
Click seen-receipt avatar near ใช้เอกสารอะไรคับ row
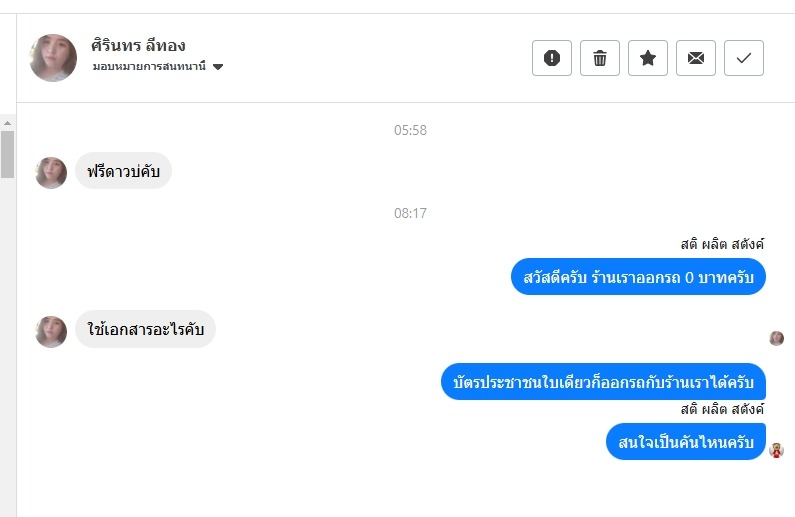[776, 338]
